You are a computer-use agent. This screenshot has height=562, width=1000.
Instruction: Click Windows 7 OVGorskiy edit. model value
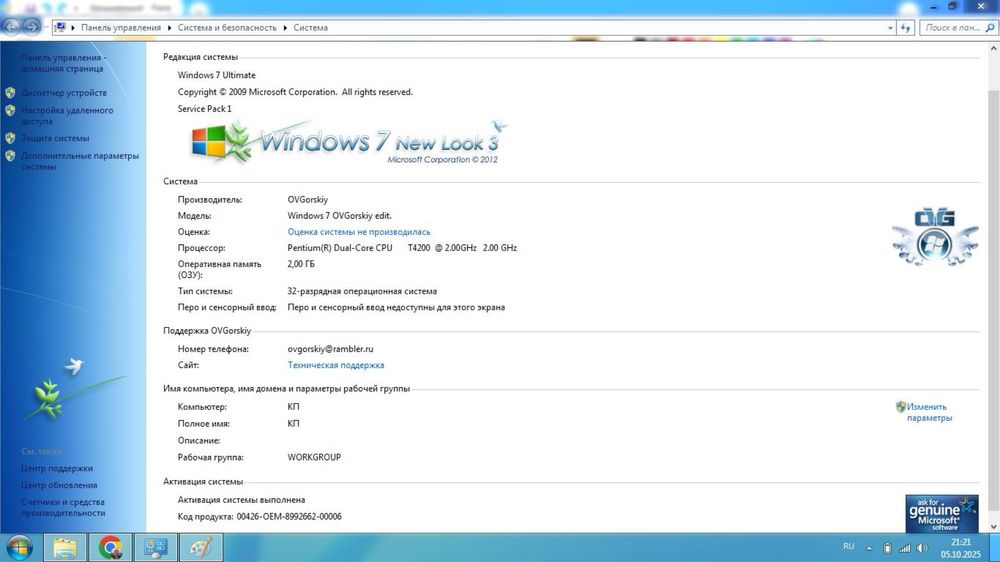(339, 216)
